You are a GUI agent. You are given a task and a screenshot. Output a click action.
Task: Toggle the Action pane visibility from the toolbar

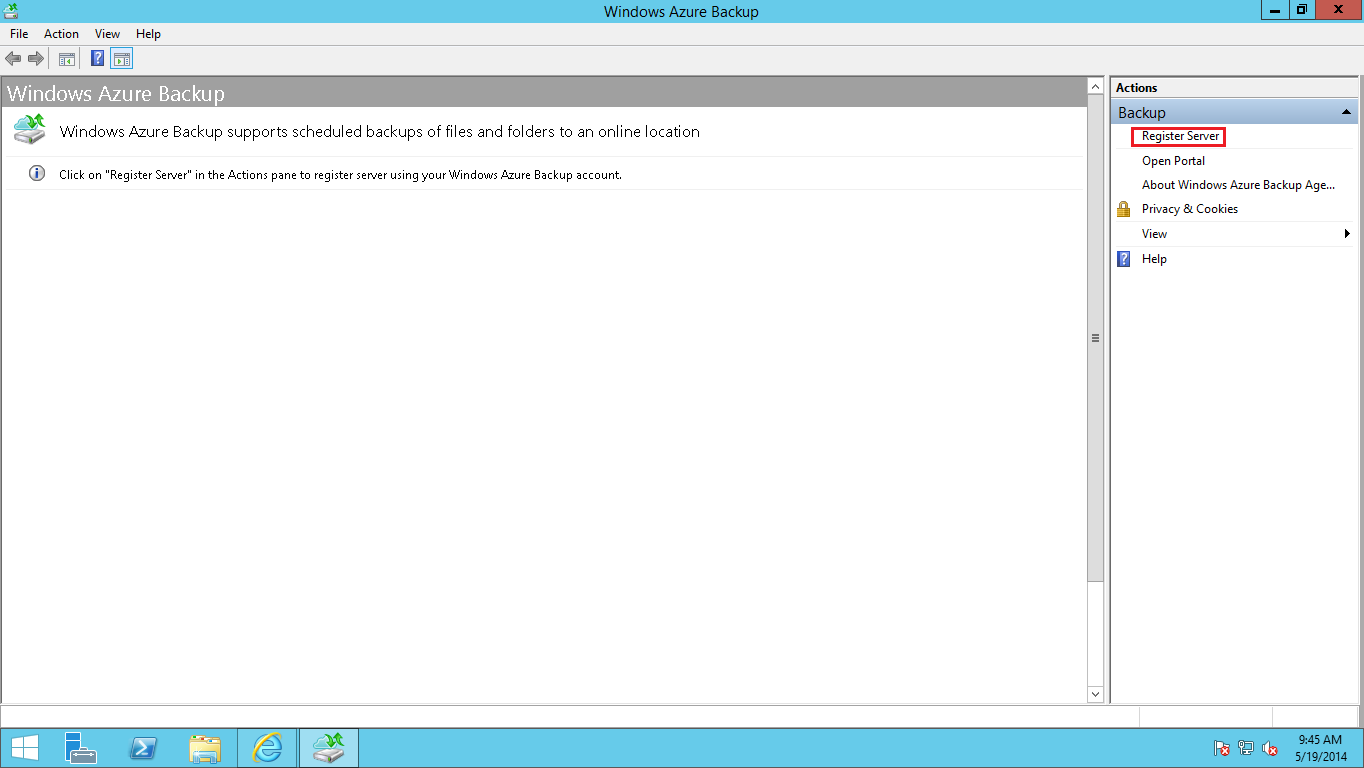click(121, 58)
